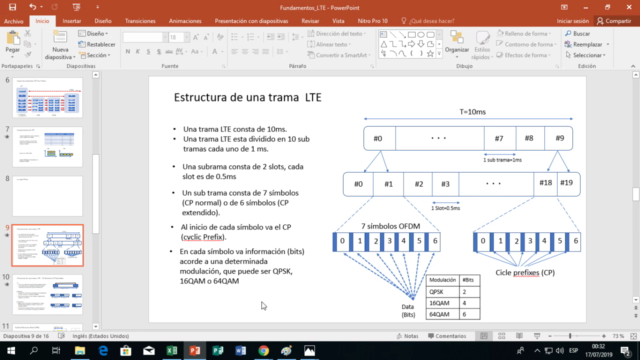Click the ¿Qué desea hacer? search box
This screenshot has width=640, height=360.
(428, 21)
